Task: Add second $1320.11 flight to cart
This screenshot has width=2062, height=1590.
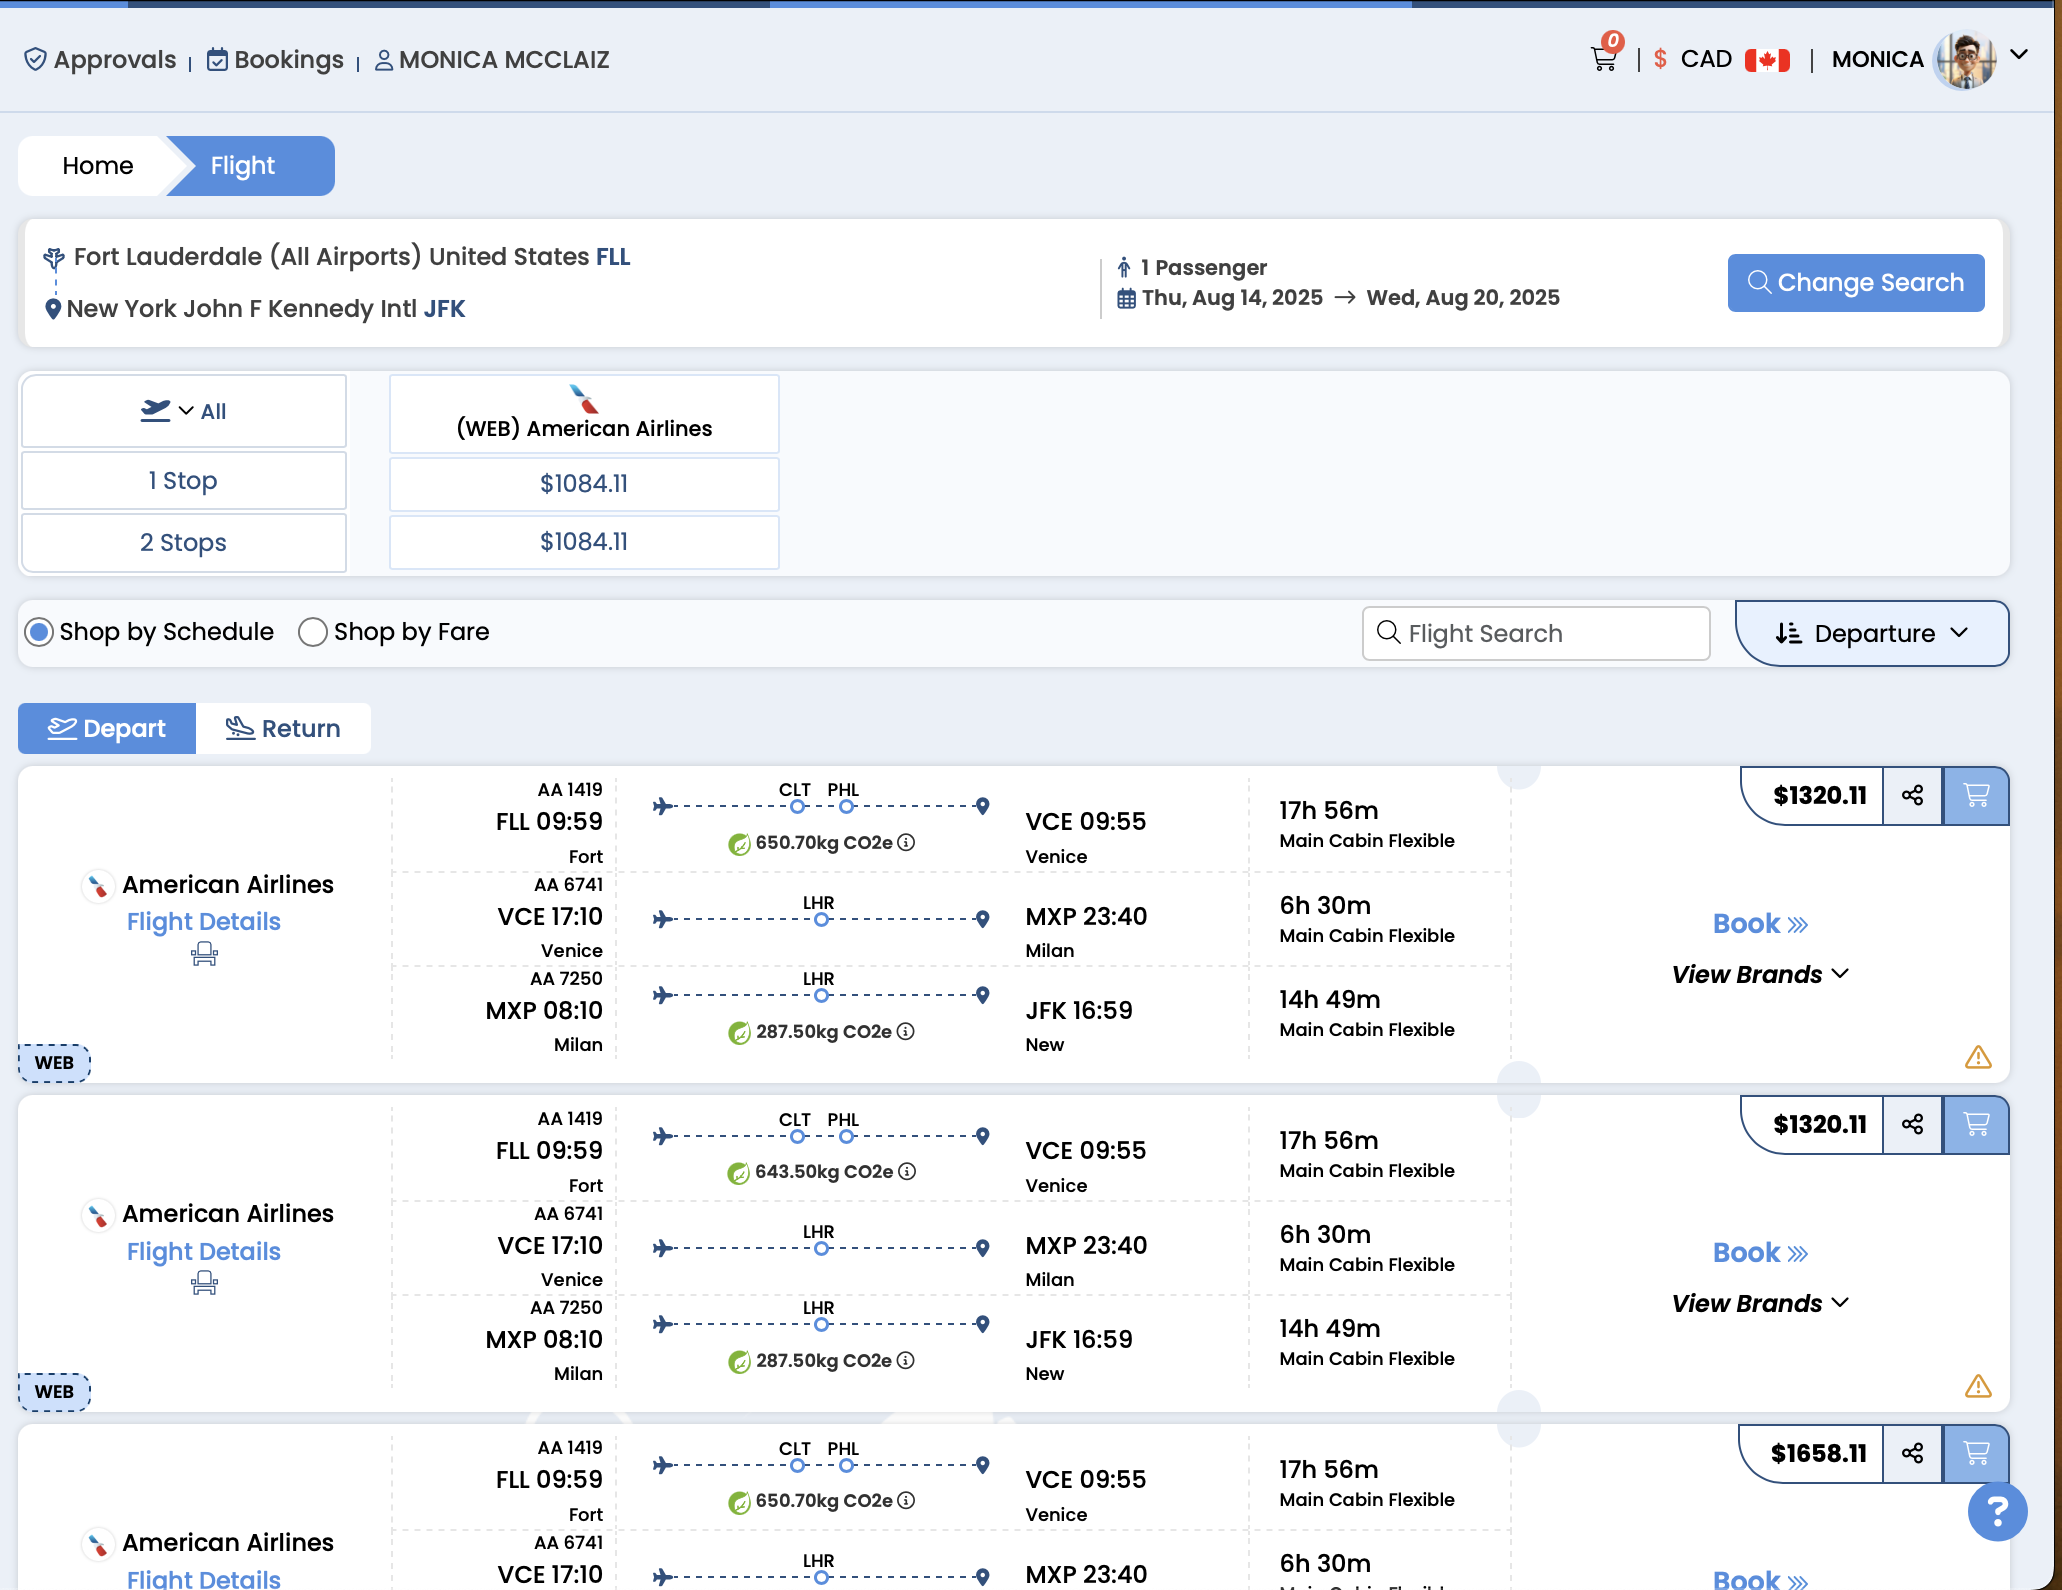Action: (x=1976, y=1125)
